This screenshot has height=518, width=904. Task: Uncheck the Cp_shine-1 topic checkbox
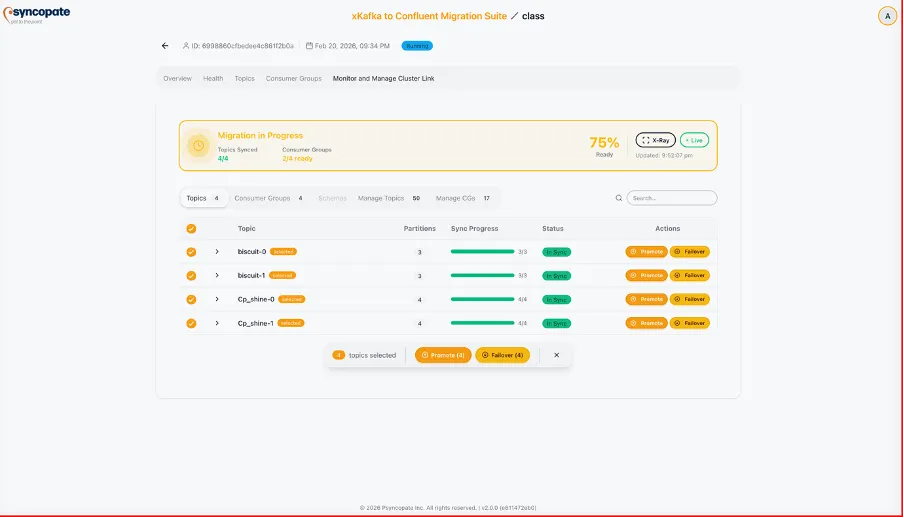(x=191, y=324)
